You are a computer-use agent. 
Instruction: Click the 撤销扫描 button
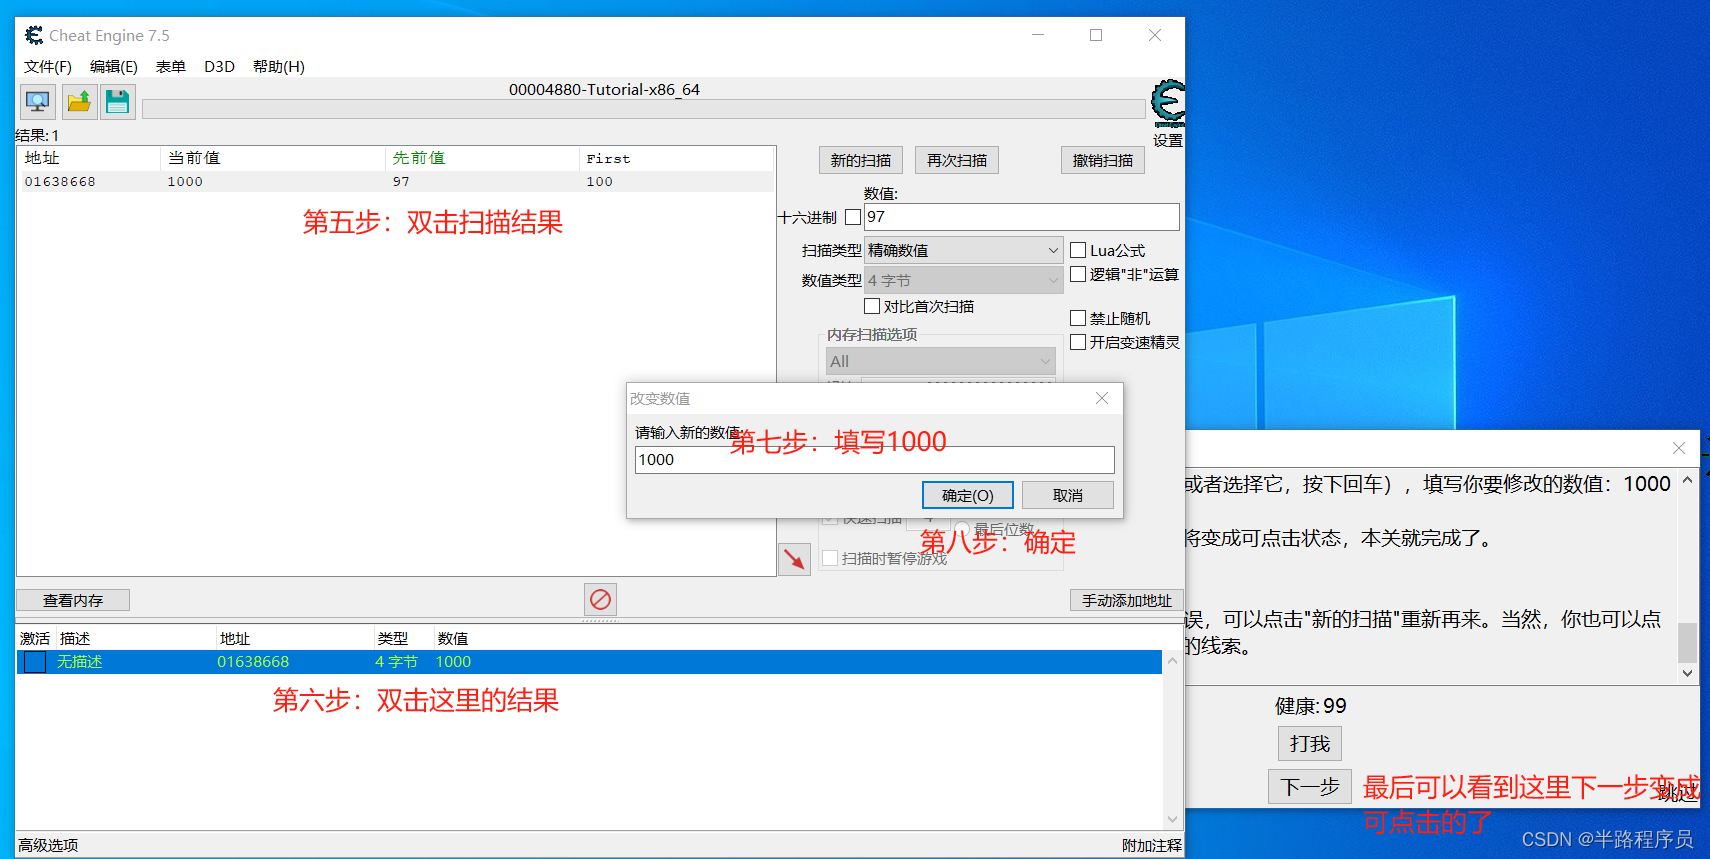(1103, 160)
